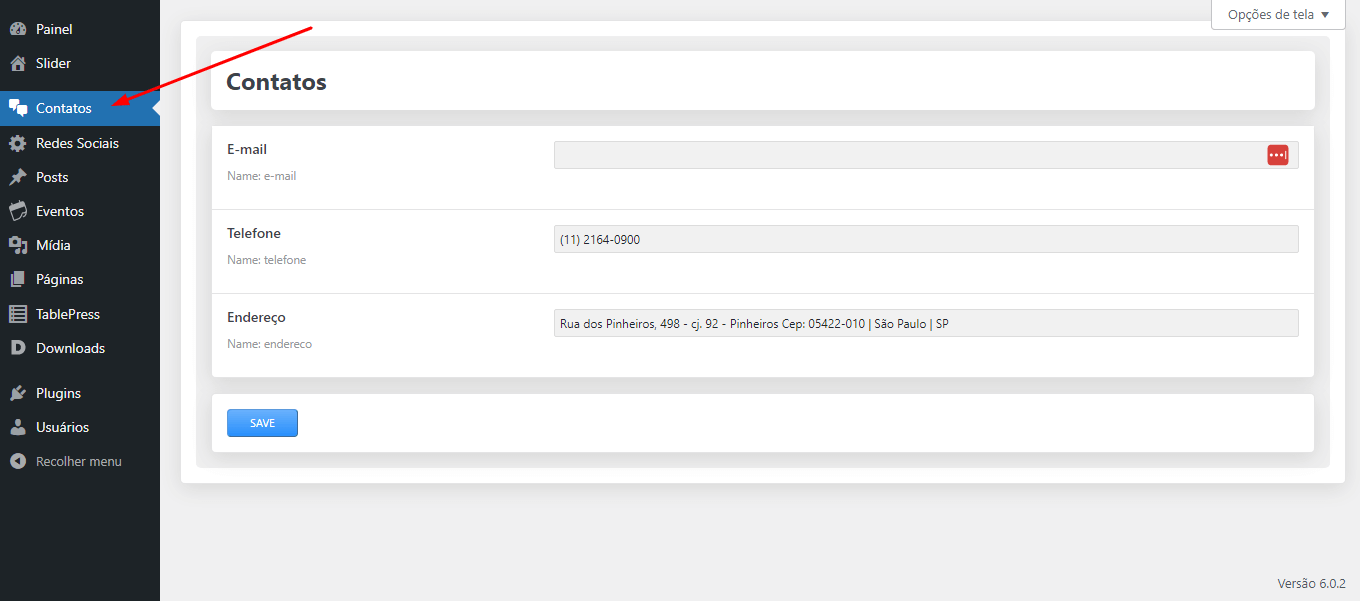Click into the E-mail input field

coord(900,155)
